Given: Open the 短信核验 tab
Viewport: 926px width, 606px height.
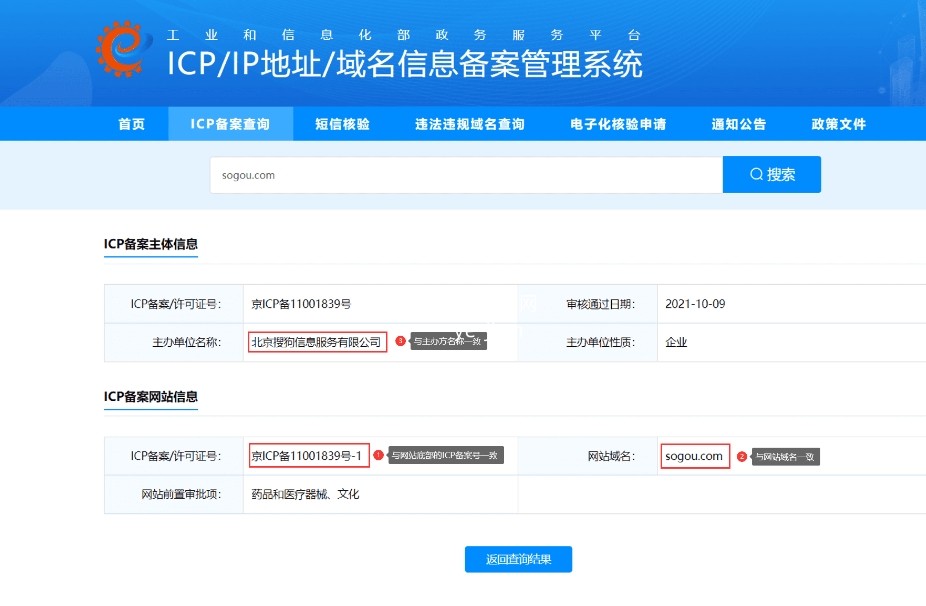Looking at the screenshot, I should [343, 124].
